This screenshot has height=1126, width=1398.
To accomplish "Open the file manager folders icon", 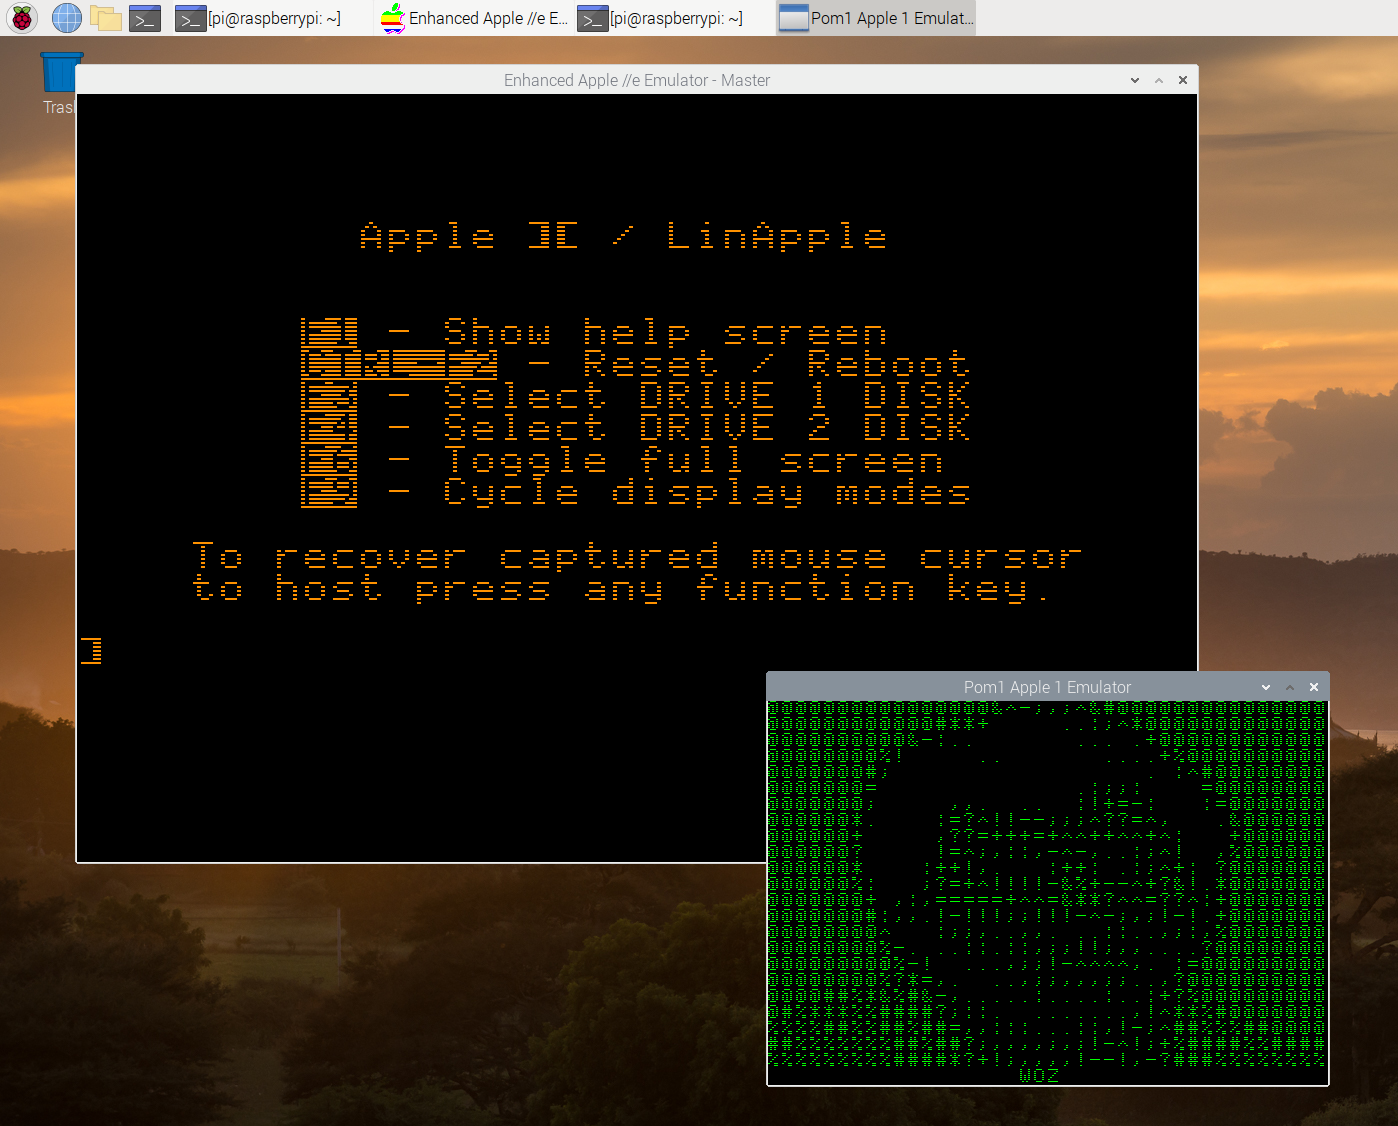I will [106, 18].
